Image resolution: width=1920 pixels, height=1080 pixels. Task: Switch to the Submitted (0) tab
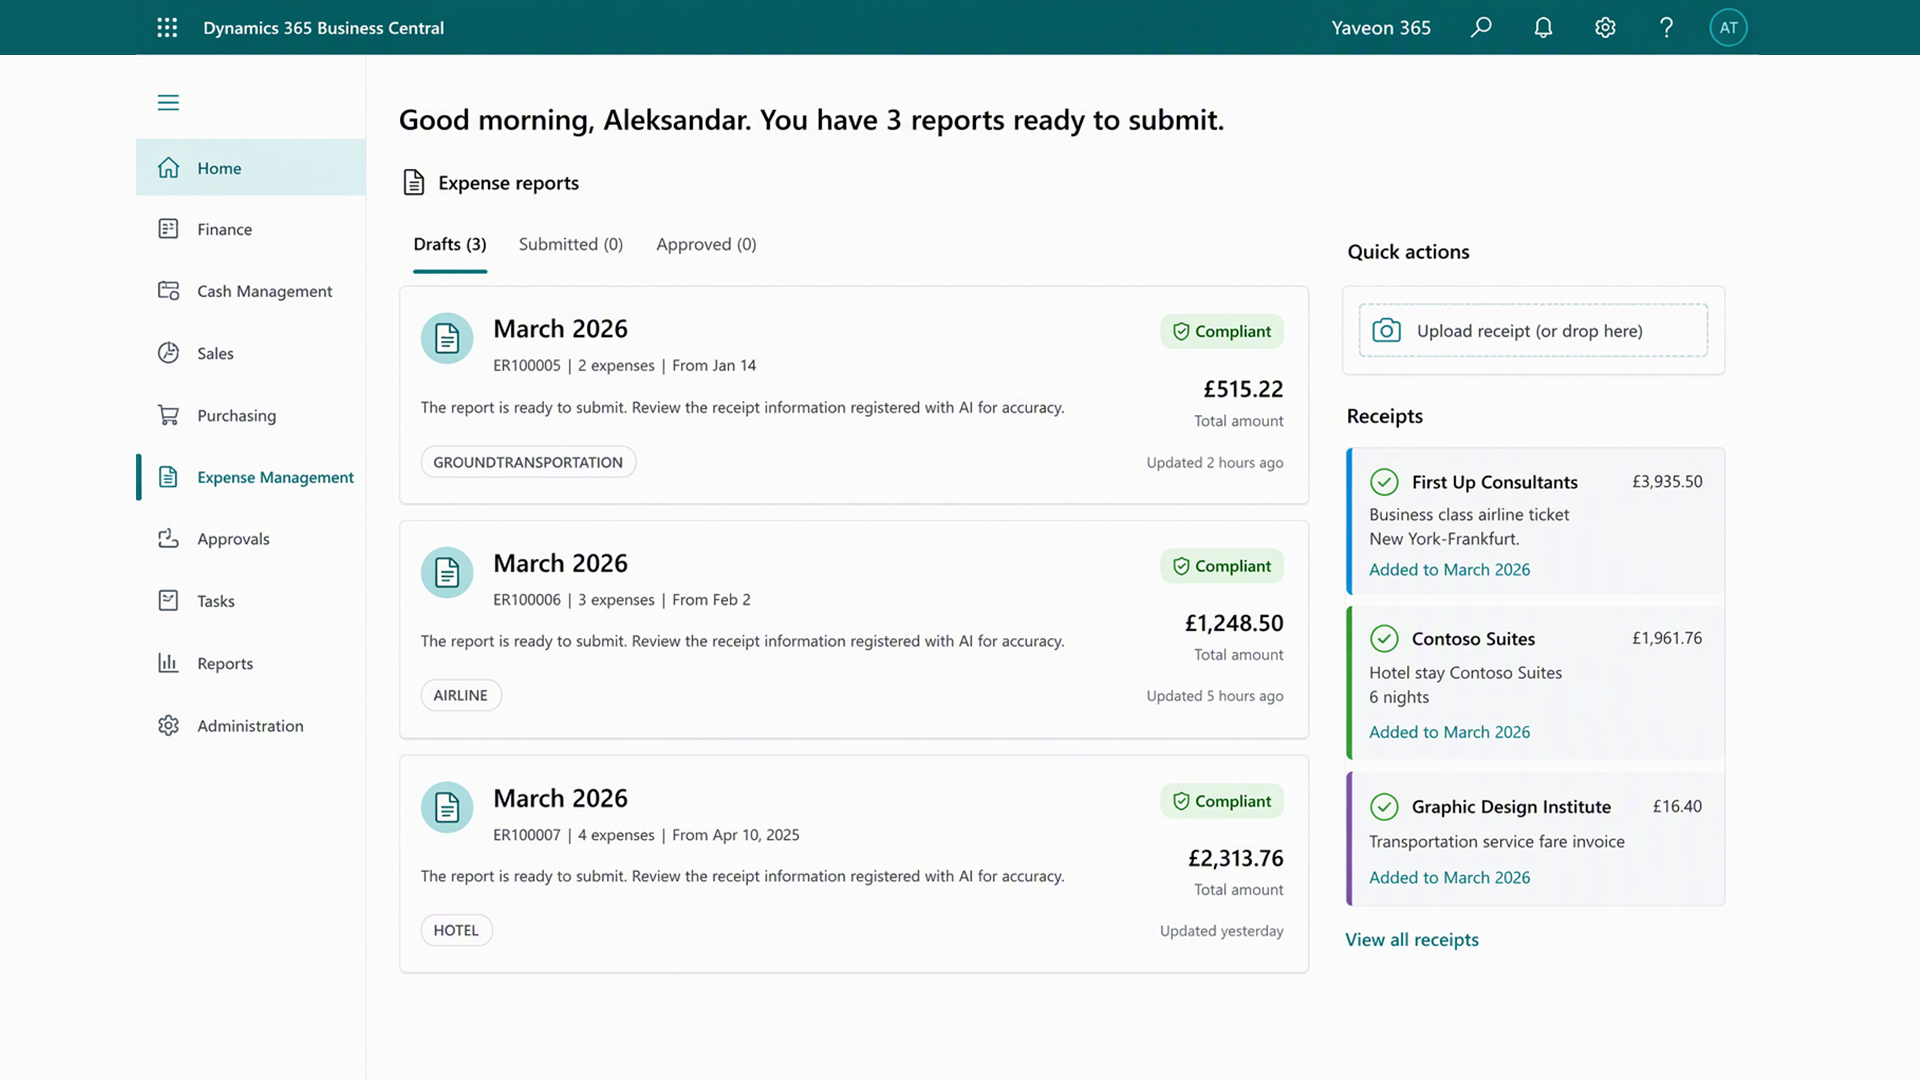[x=571, y=244]
